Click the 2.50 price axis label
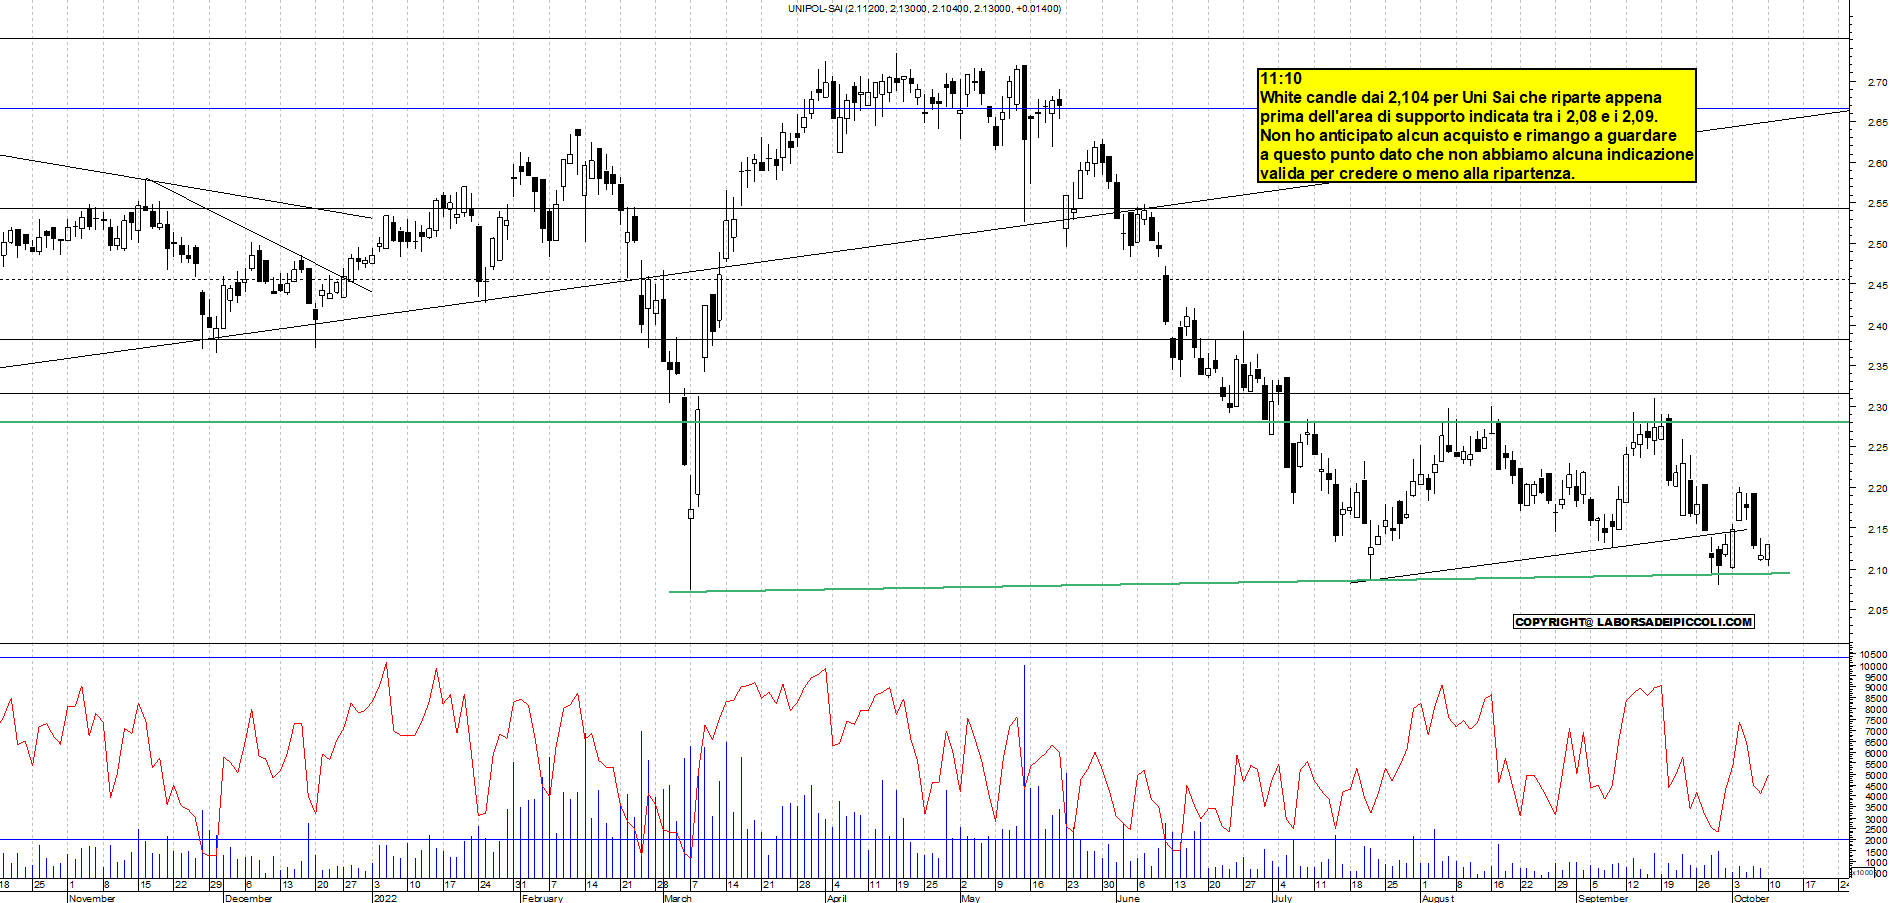The width and height of the screenshot is (1890, 903). click(1876, 244)
